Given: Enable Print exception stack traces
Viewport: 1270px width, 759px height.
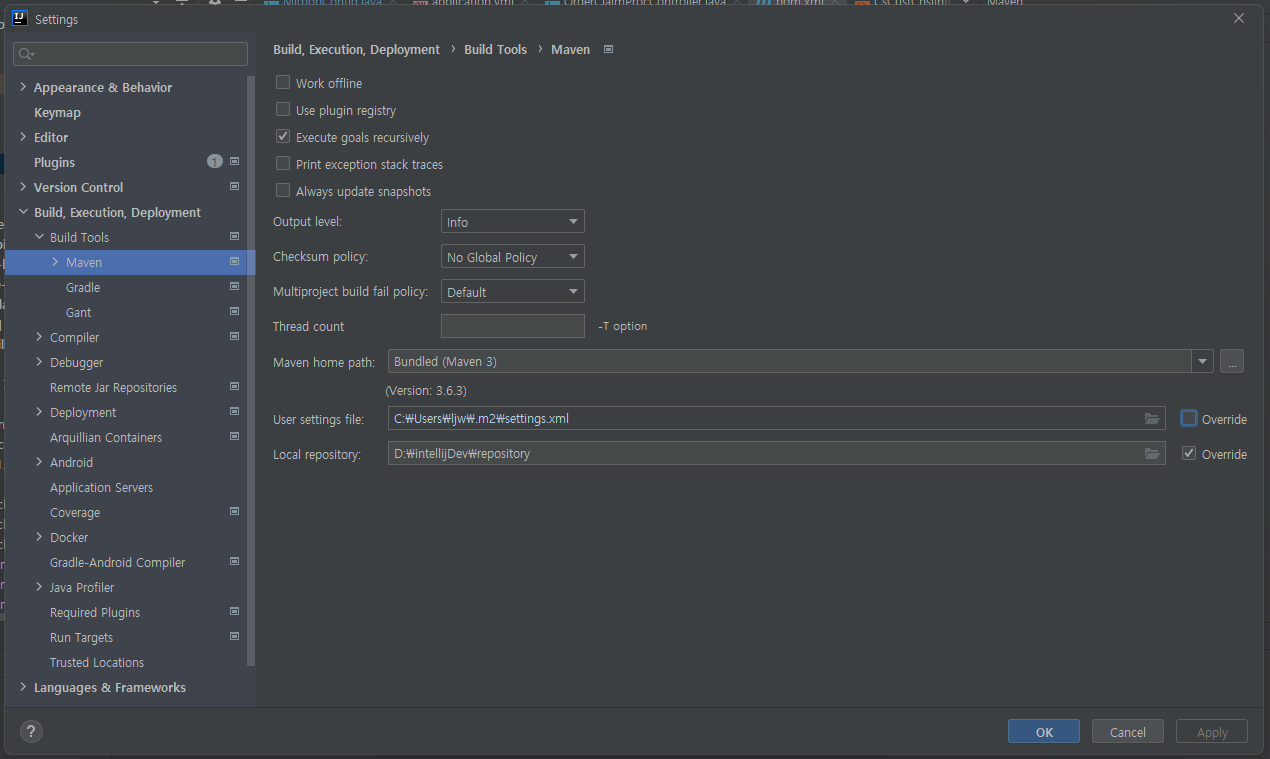Looking at the screenshot, I should [x=283, y=164].
